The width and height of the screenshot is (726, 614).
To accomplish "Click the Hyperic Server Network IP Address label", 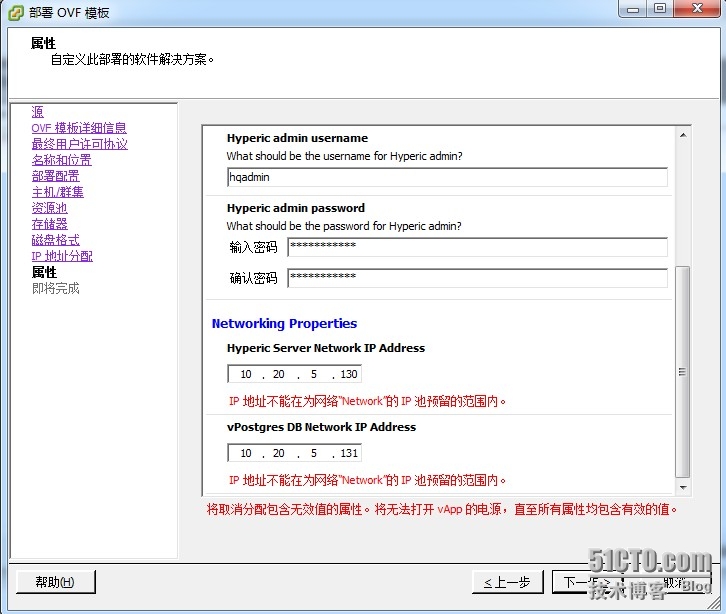I will click(325, 348).
